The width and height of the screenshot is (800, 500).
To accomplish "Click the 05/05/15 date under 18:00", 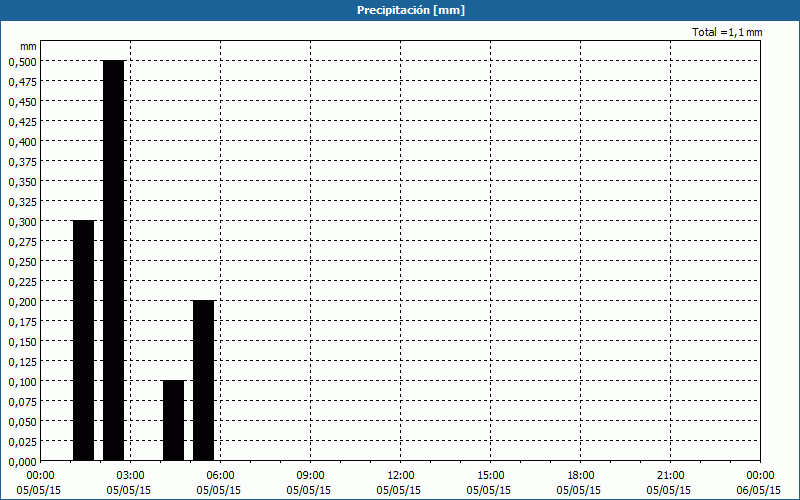I will 579,491.
